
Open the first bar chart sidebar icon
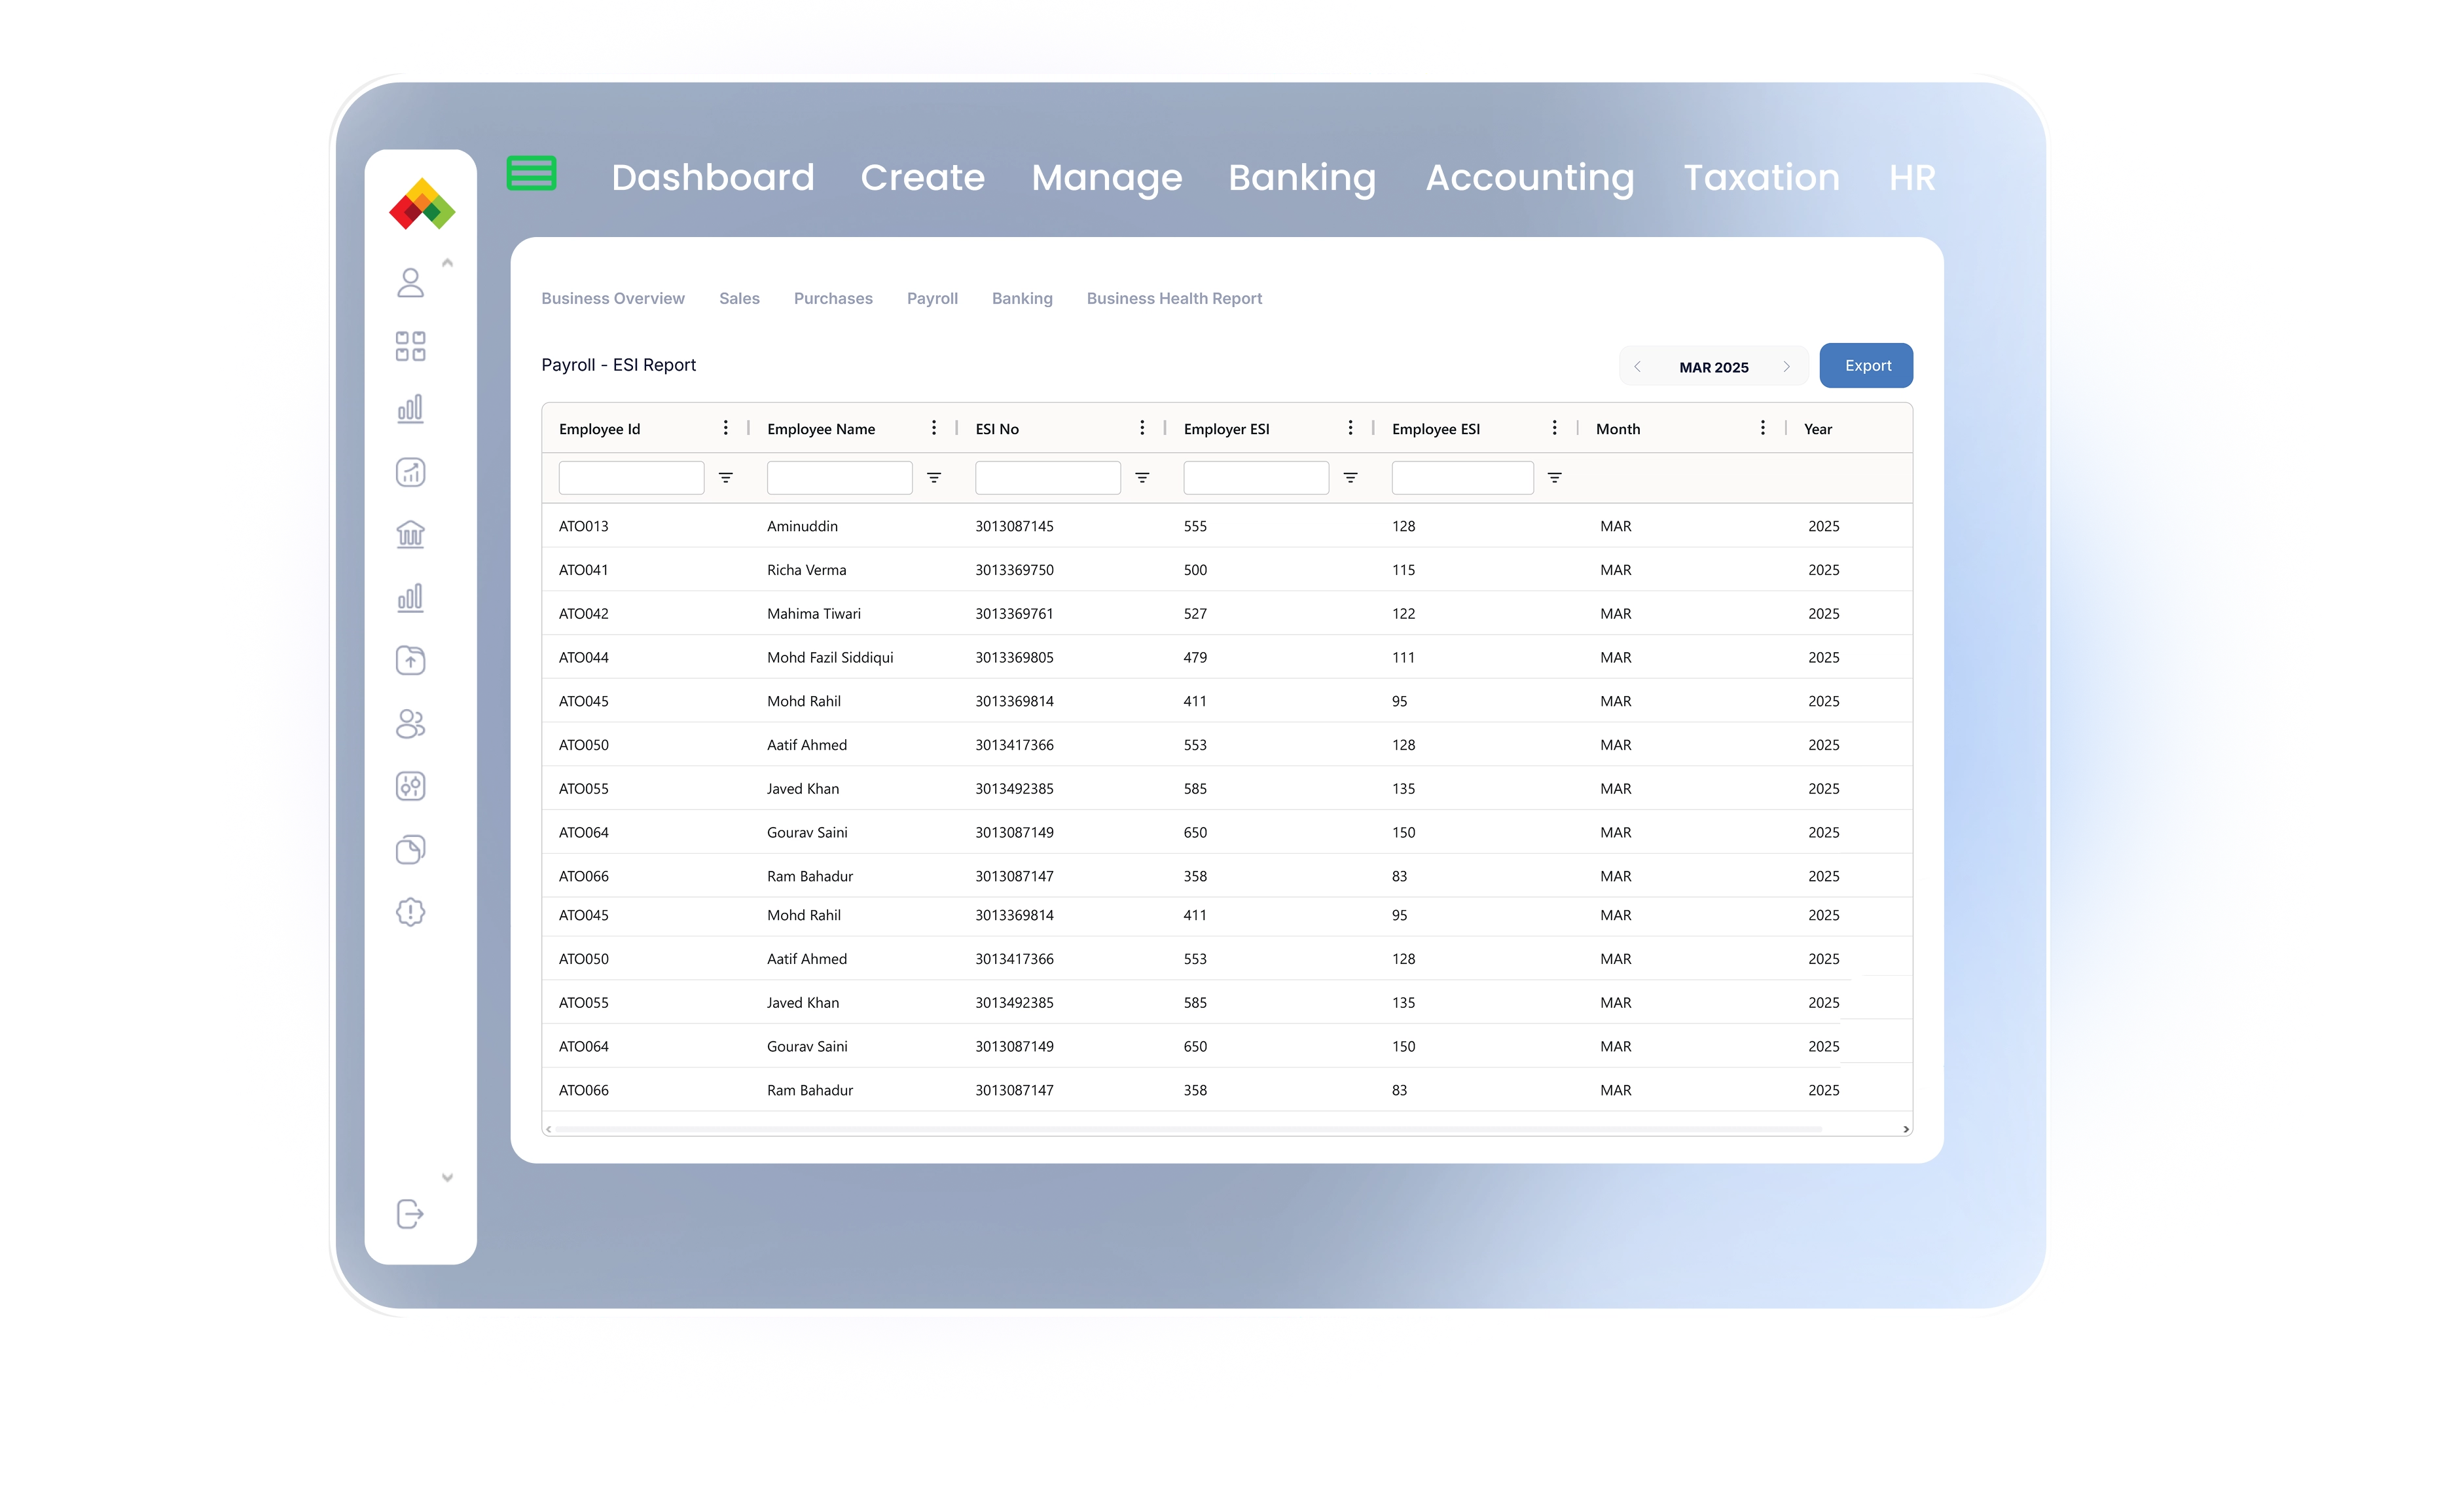coord(410,408)
